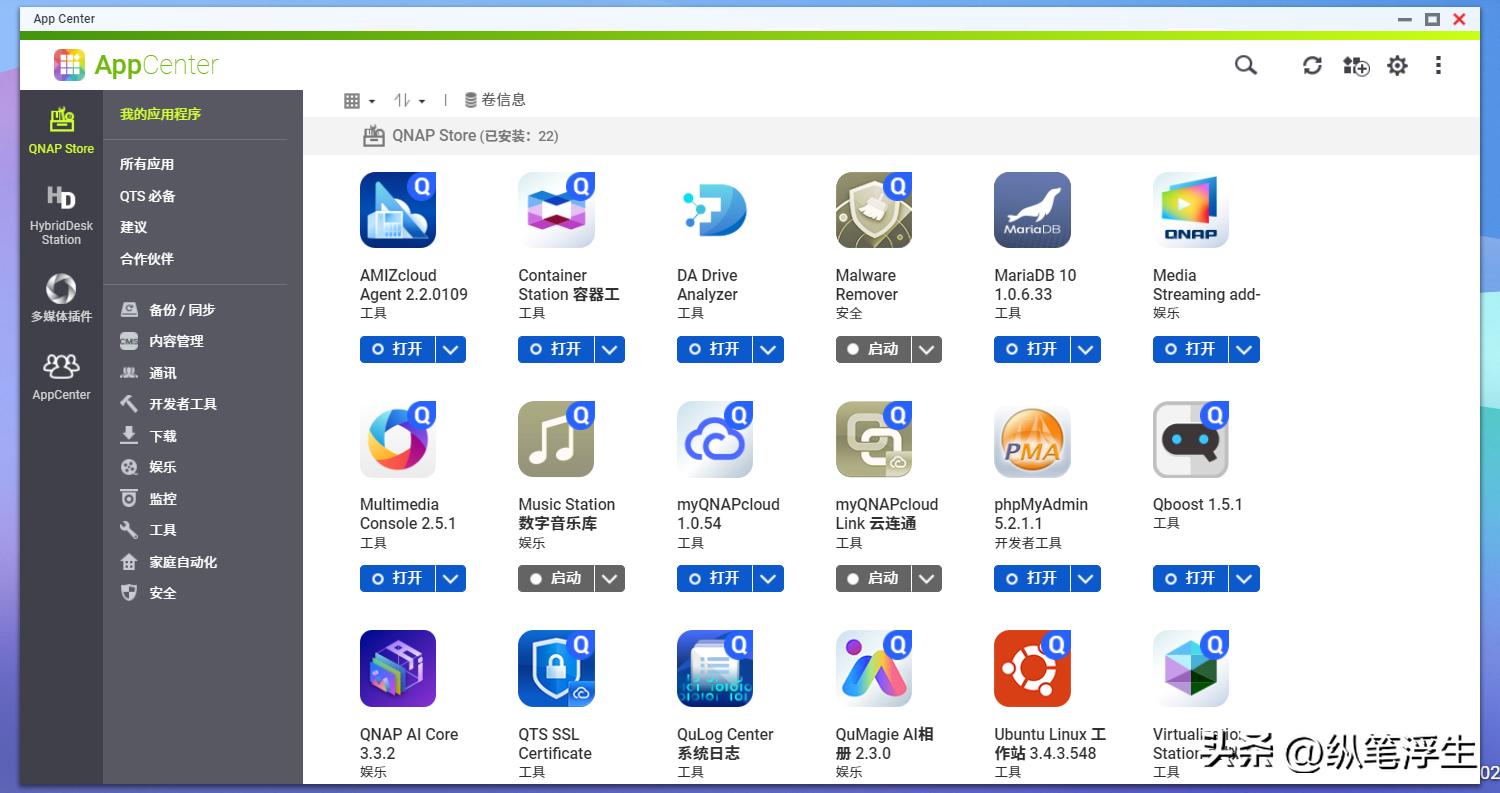
Task: Click the 卷信息 volume info button
Action: [x=495, y=100]
